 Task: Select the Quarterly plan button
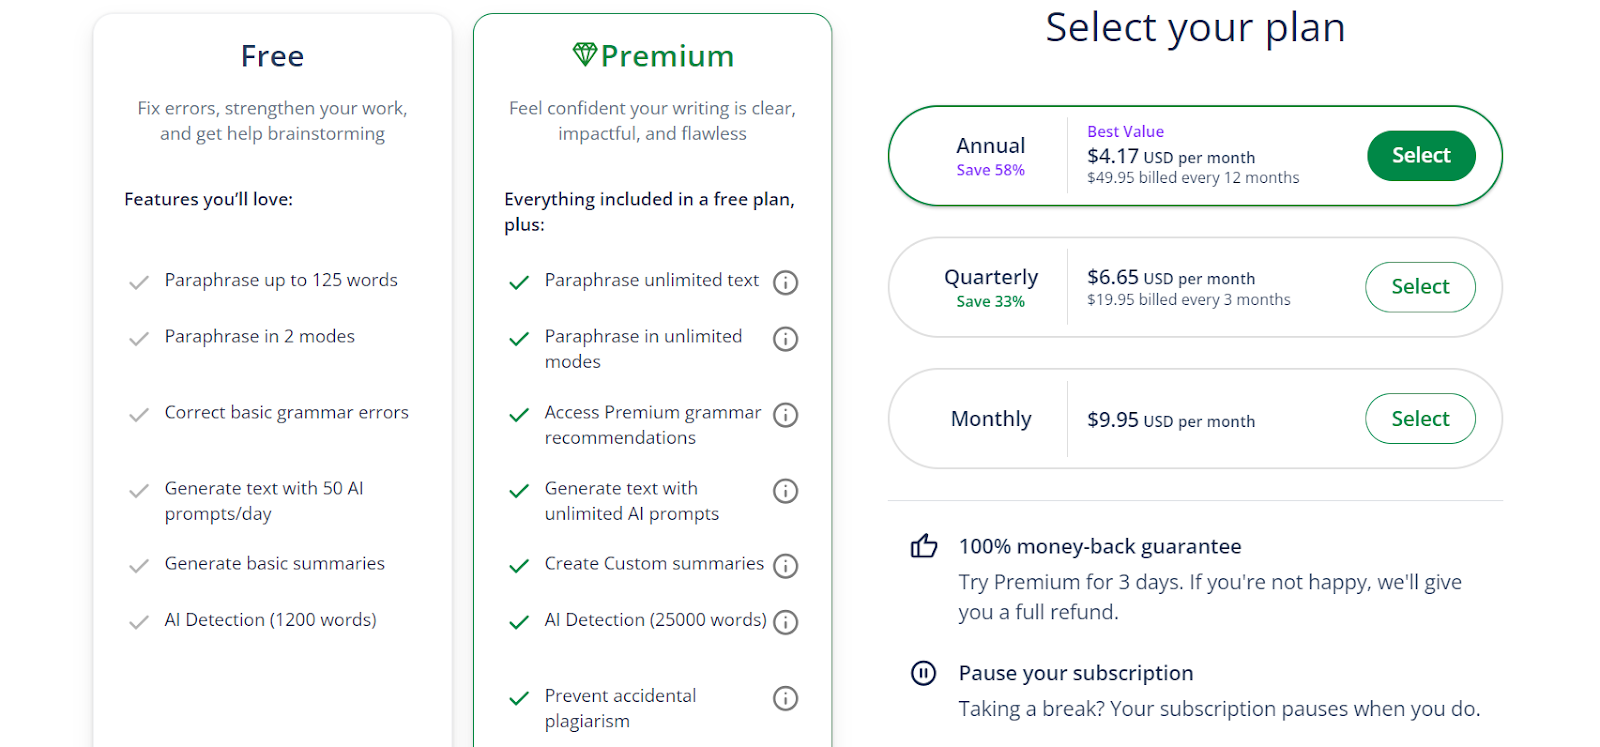pyautogui.click(x=1420, y=287)
